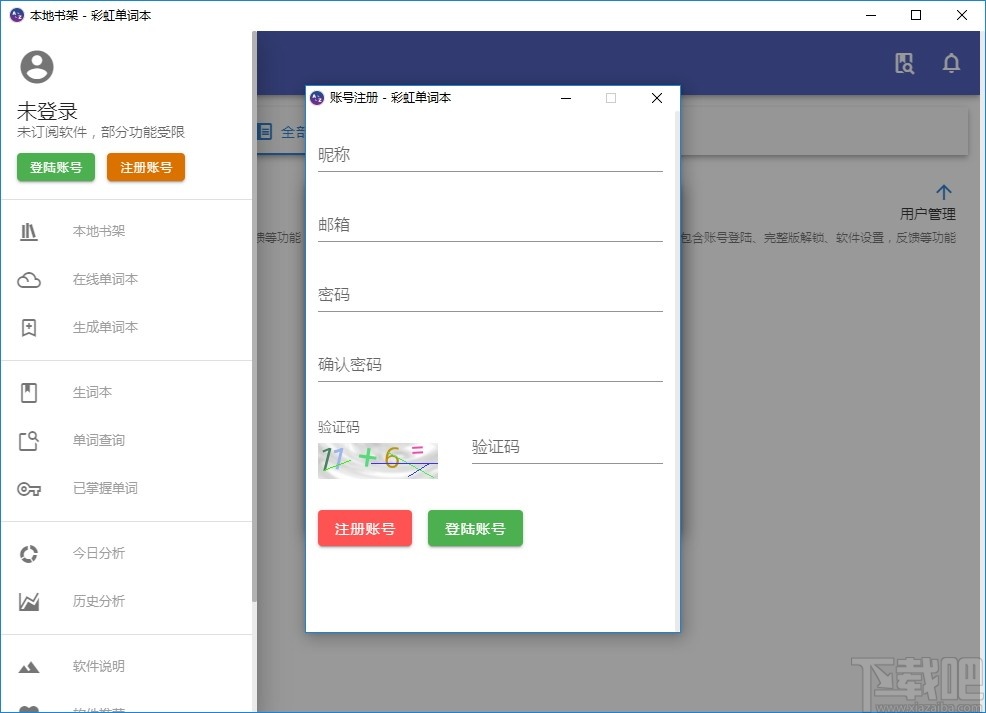Screen dimensions: 986x713
Task: Focus the 密码 password input field
Action: point(490,295)
